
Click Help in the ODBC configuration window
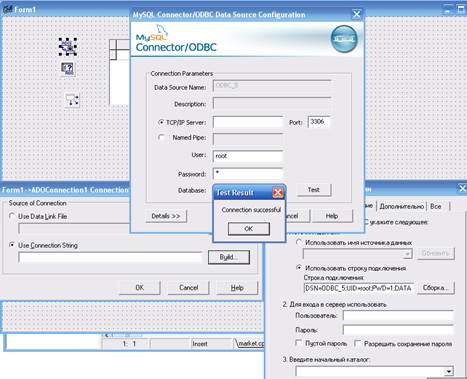coord(332,216)
